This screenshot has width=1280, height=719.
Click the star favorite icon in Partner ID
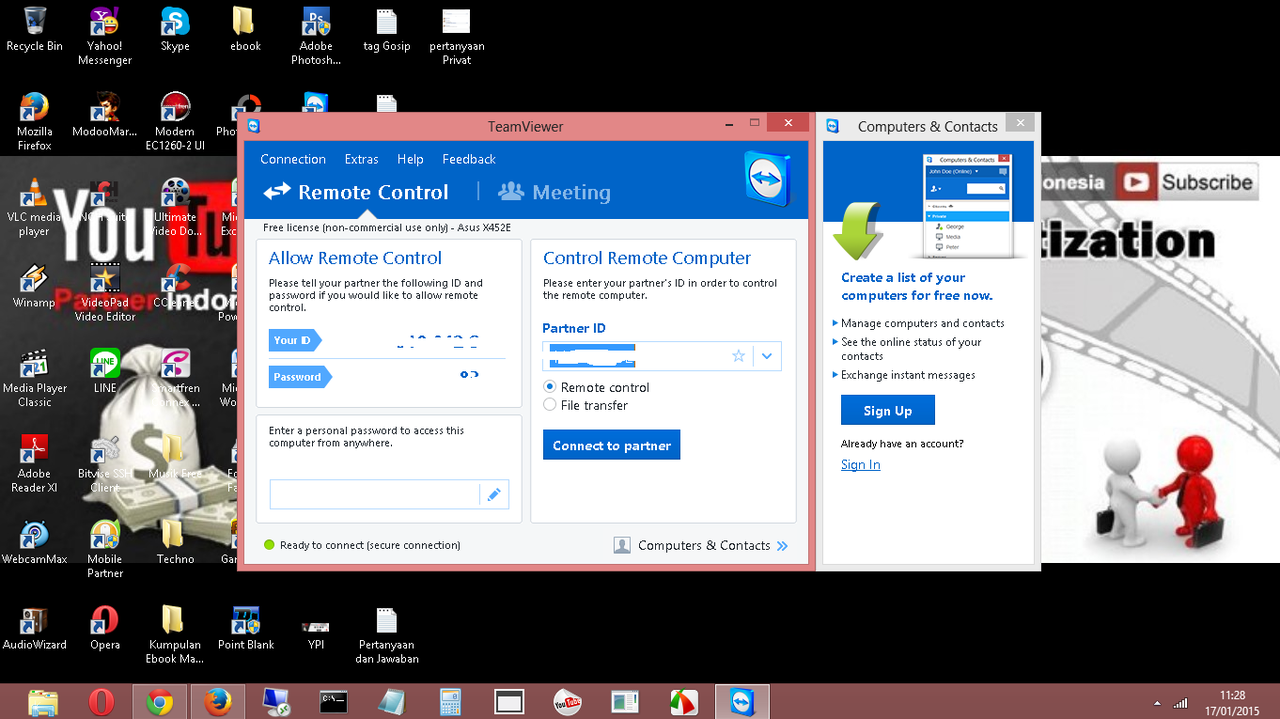coord(739,355)
